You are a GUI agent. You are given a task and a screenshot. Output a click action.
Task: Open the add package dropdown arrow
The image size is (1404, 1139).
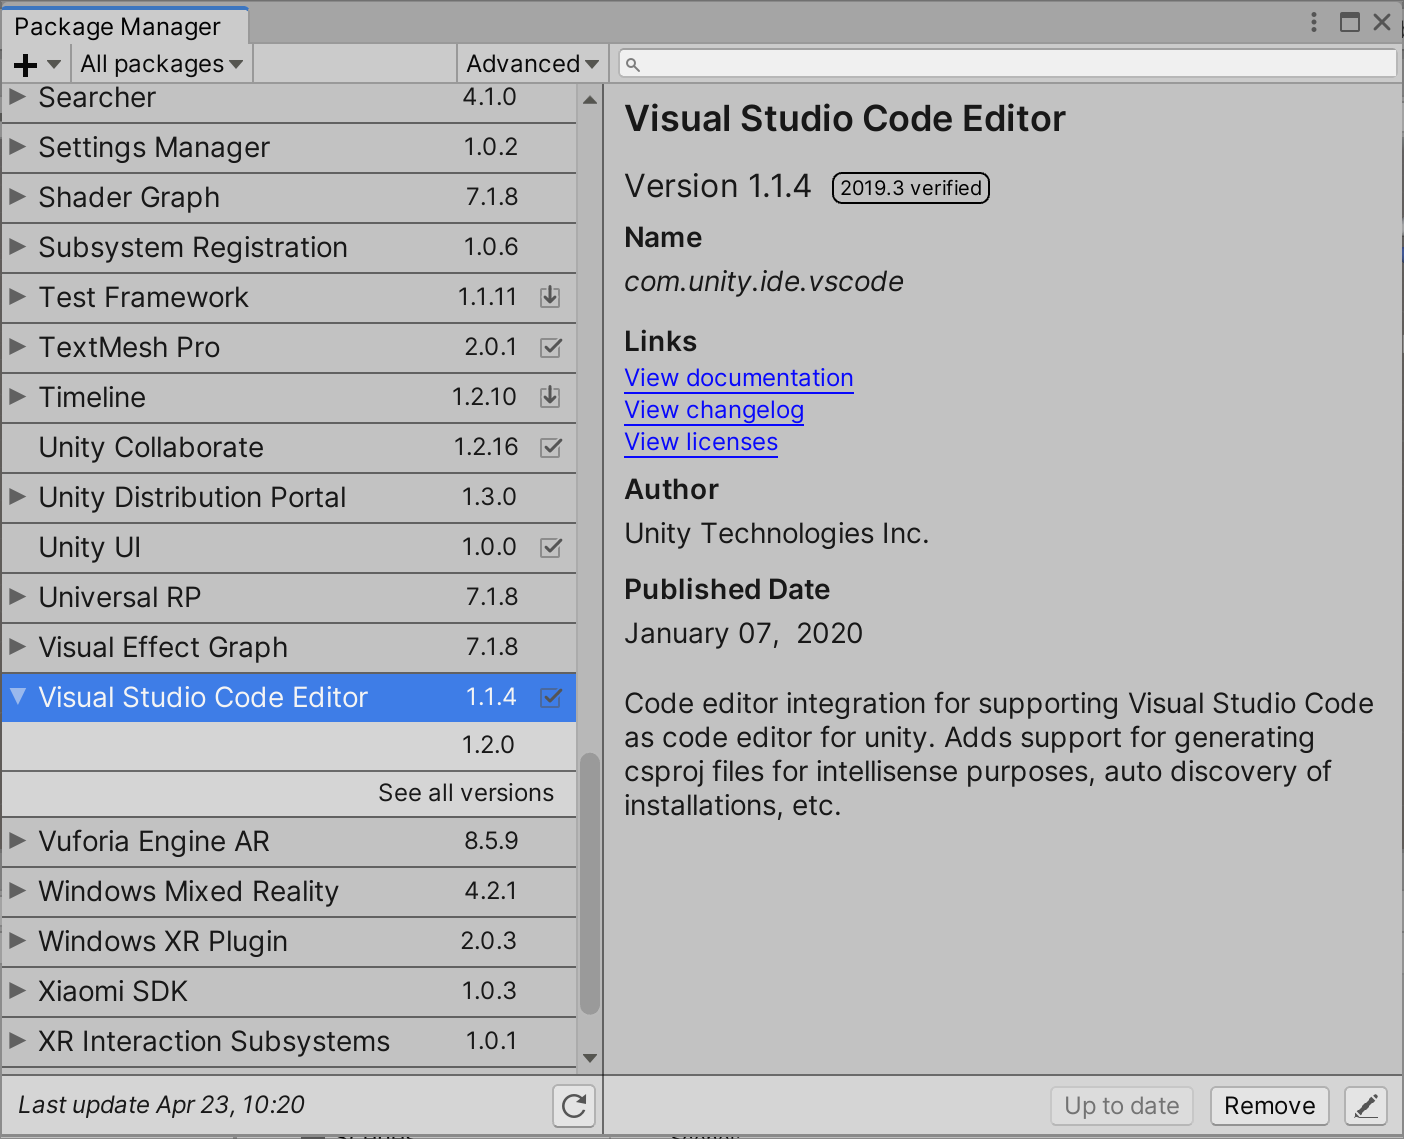[54, 65]
